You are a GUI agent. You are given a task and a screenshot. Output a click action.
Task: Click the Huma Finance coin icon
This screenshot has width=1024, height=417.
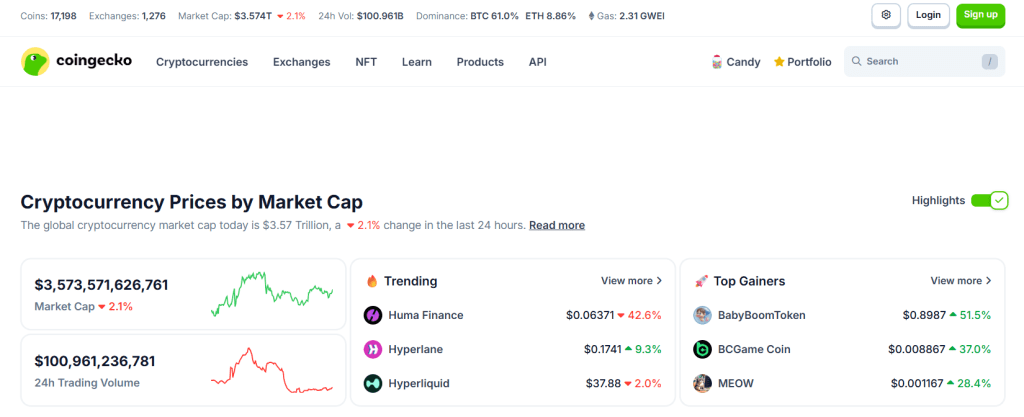pyautogui.click(x=373, y=315)
